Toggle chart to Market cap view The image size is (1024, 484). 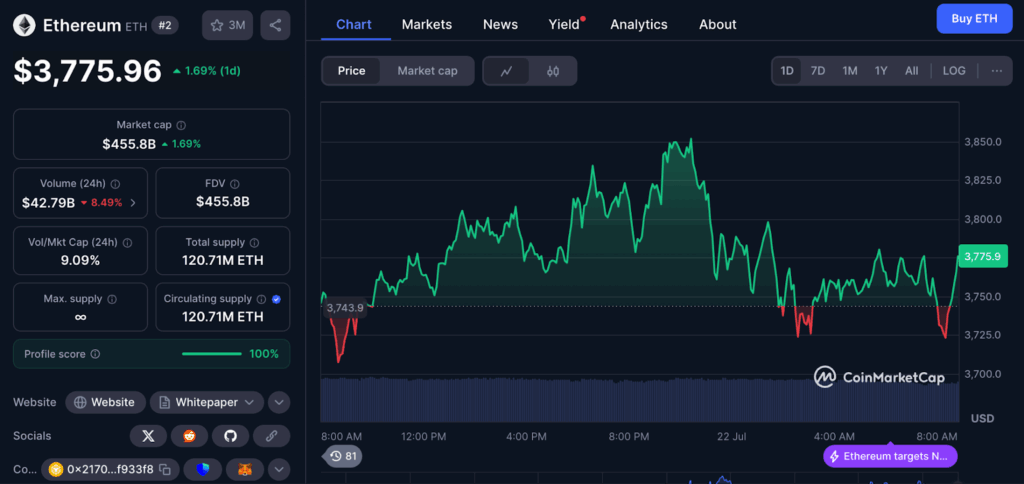[427, 71]
